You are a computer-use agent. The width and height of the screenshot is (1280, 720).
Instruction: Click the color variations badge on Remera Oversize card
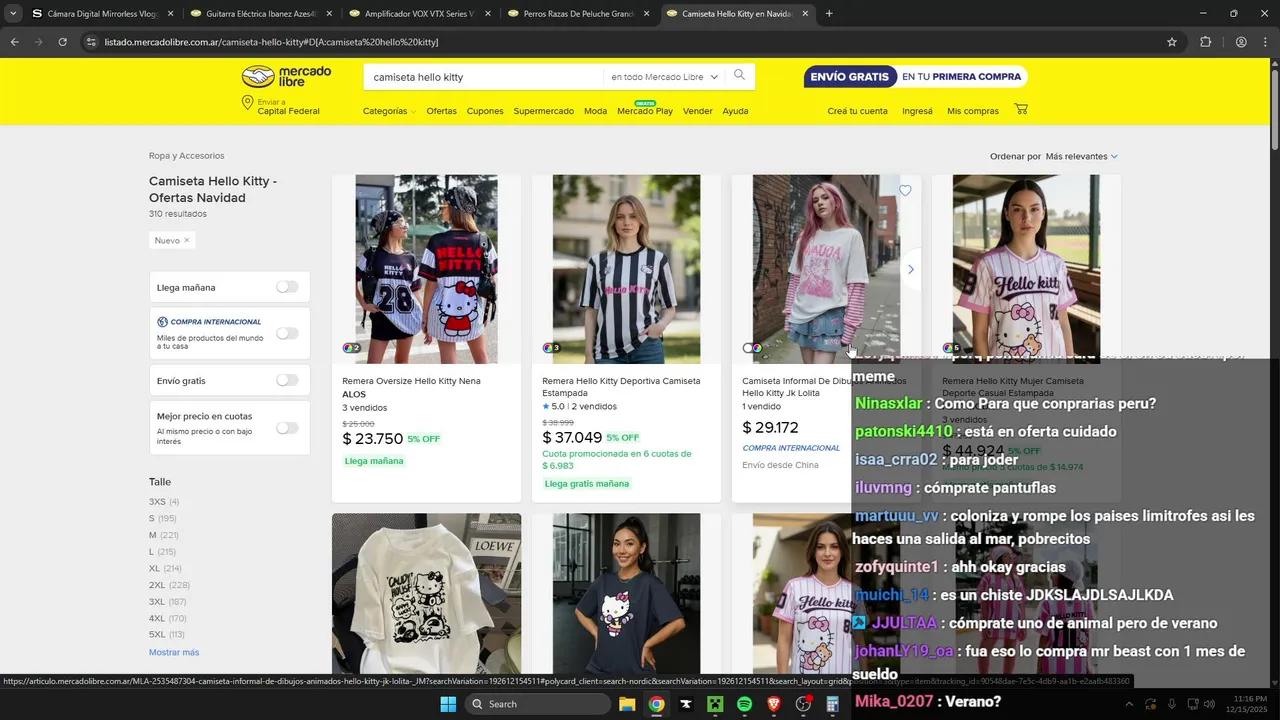pyautogui.click(x=351, y=348)
